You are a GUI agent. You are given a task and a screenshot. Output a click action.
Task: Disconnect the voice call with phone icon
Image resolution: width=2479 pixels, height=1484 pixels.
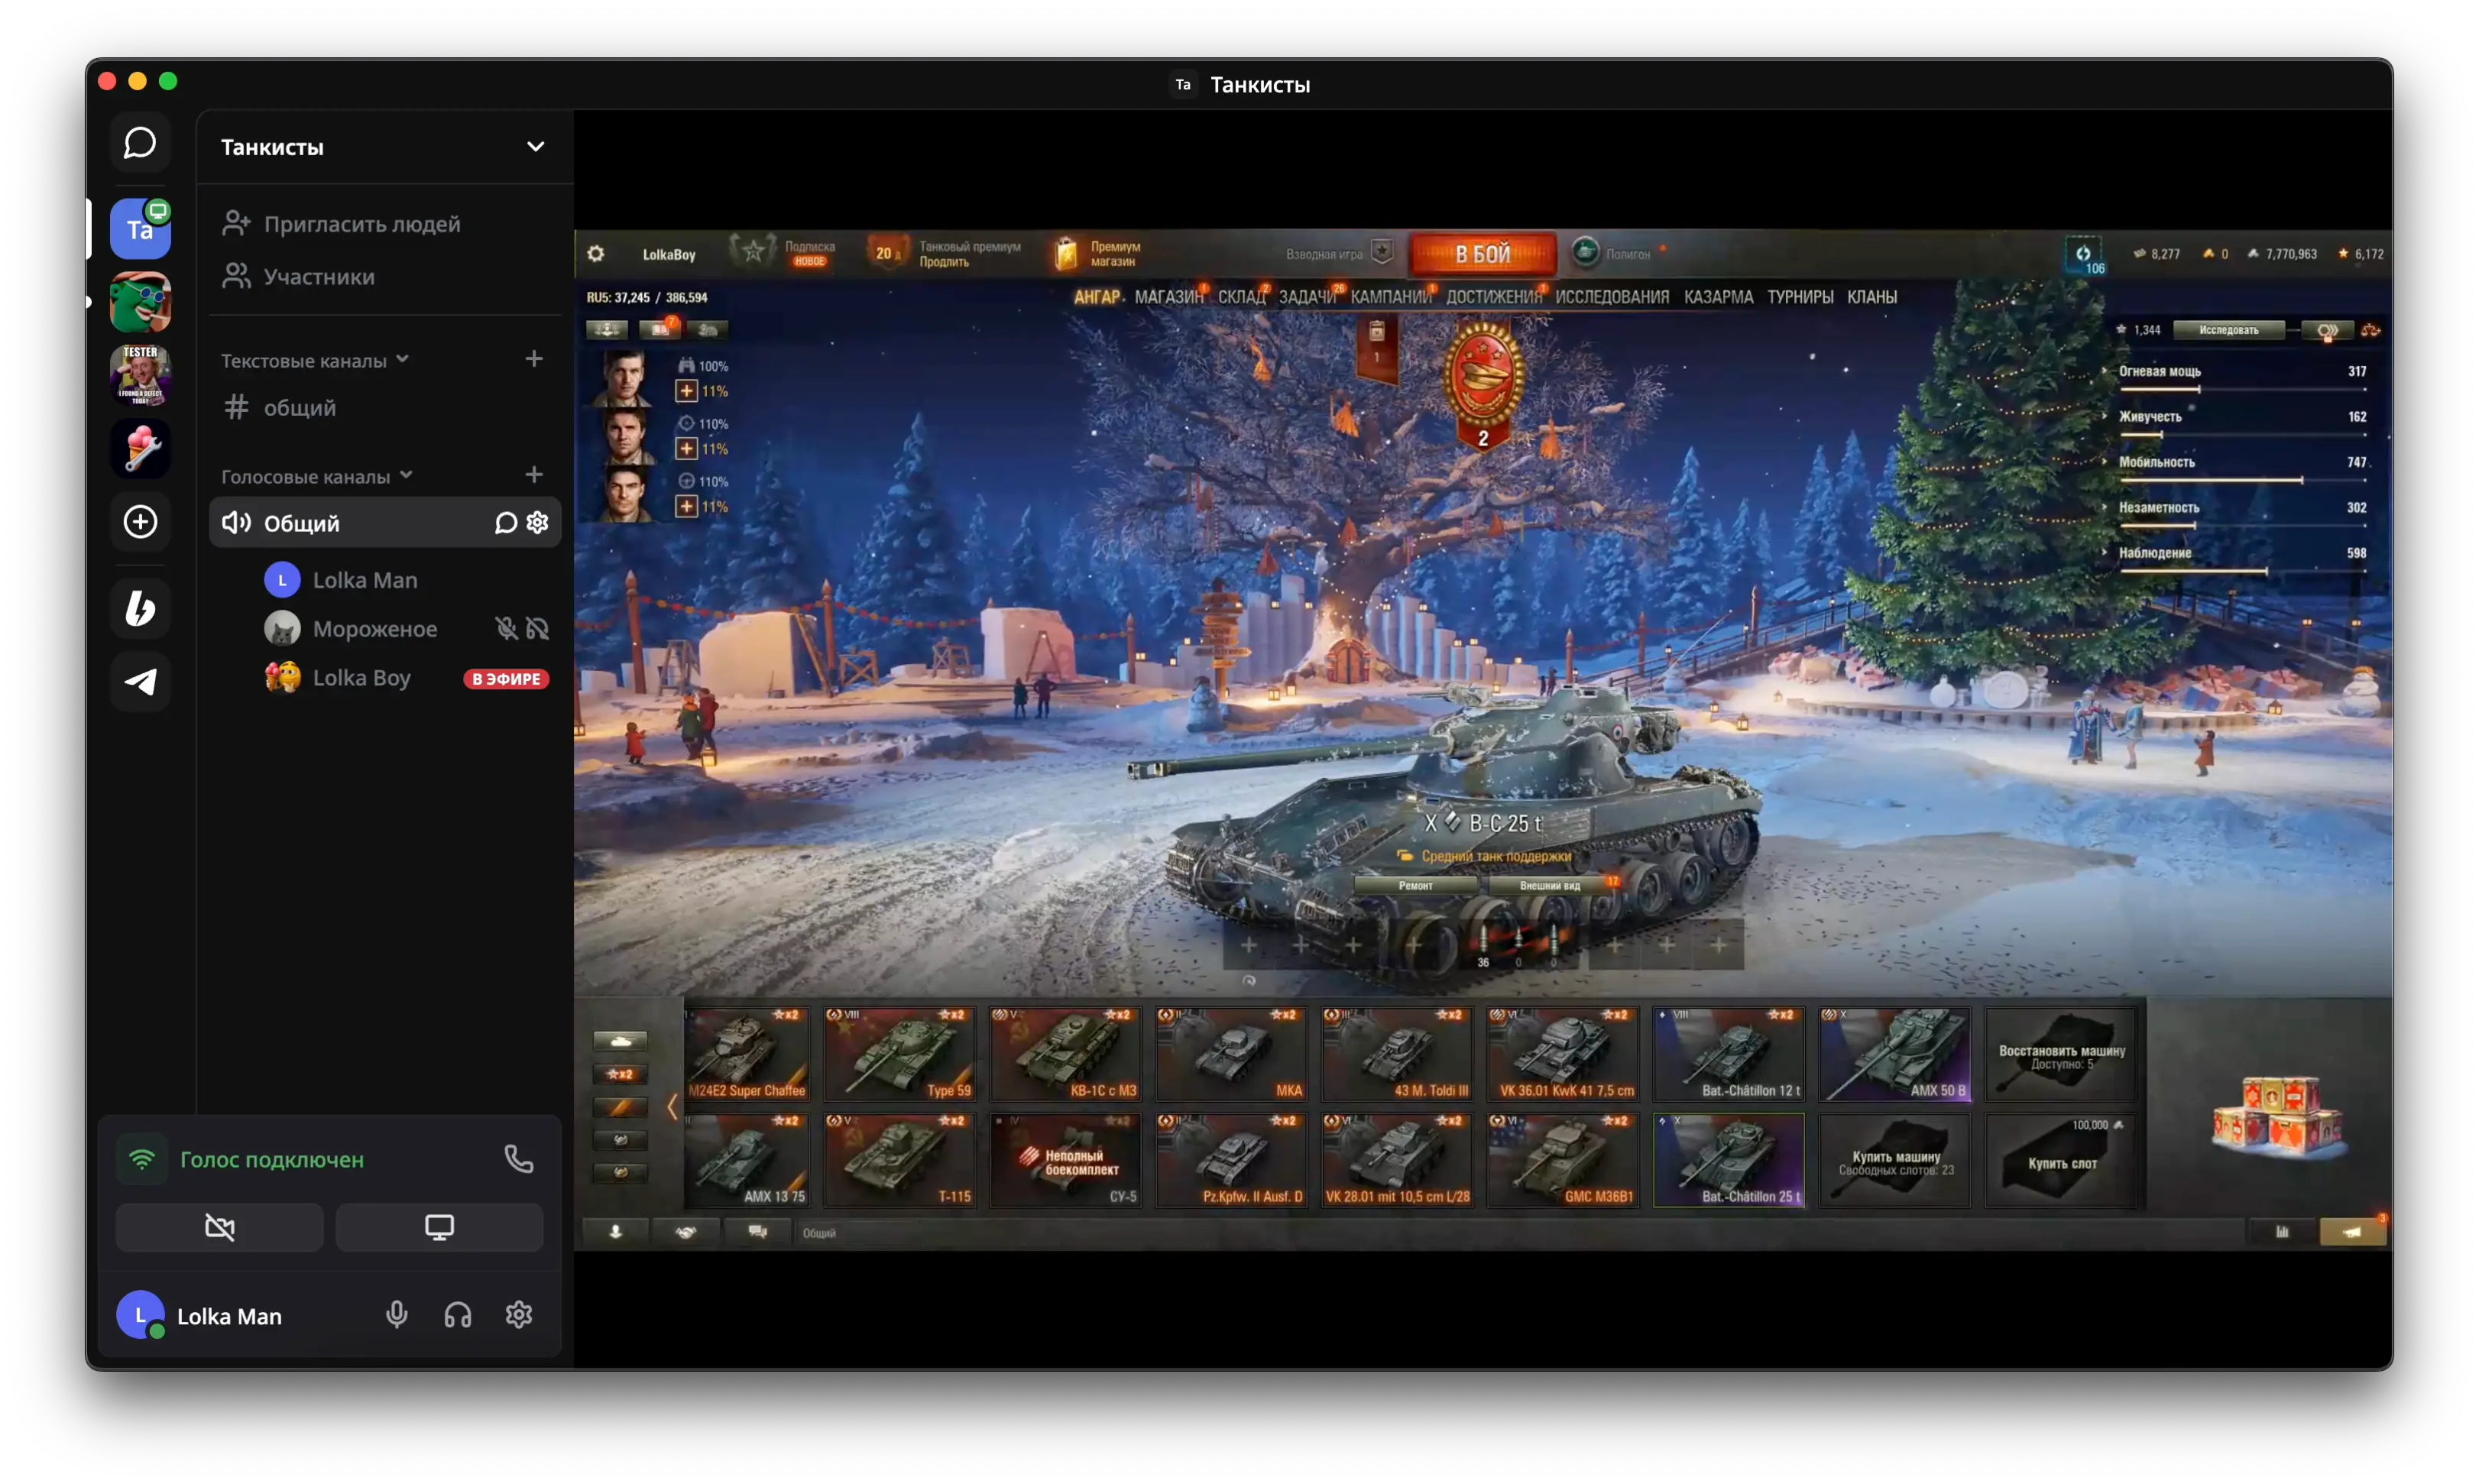click(x=518, y=1159)
